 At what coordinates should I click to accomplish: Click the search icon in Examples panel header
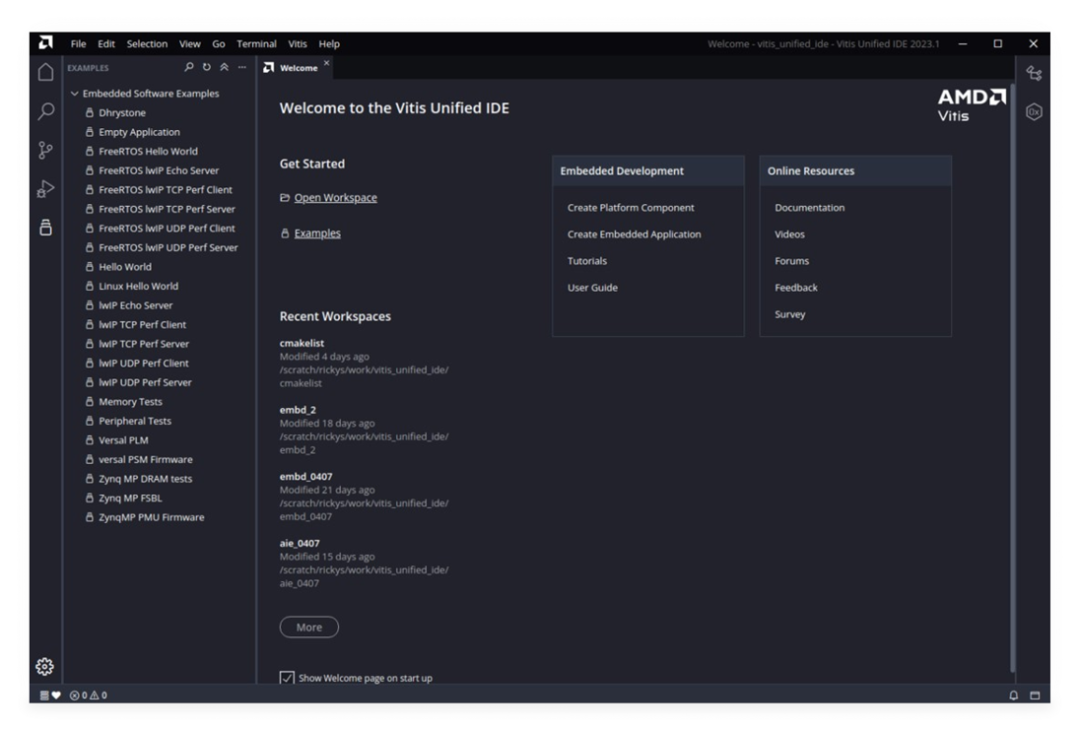[189, 67]
